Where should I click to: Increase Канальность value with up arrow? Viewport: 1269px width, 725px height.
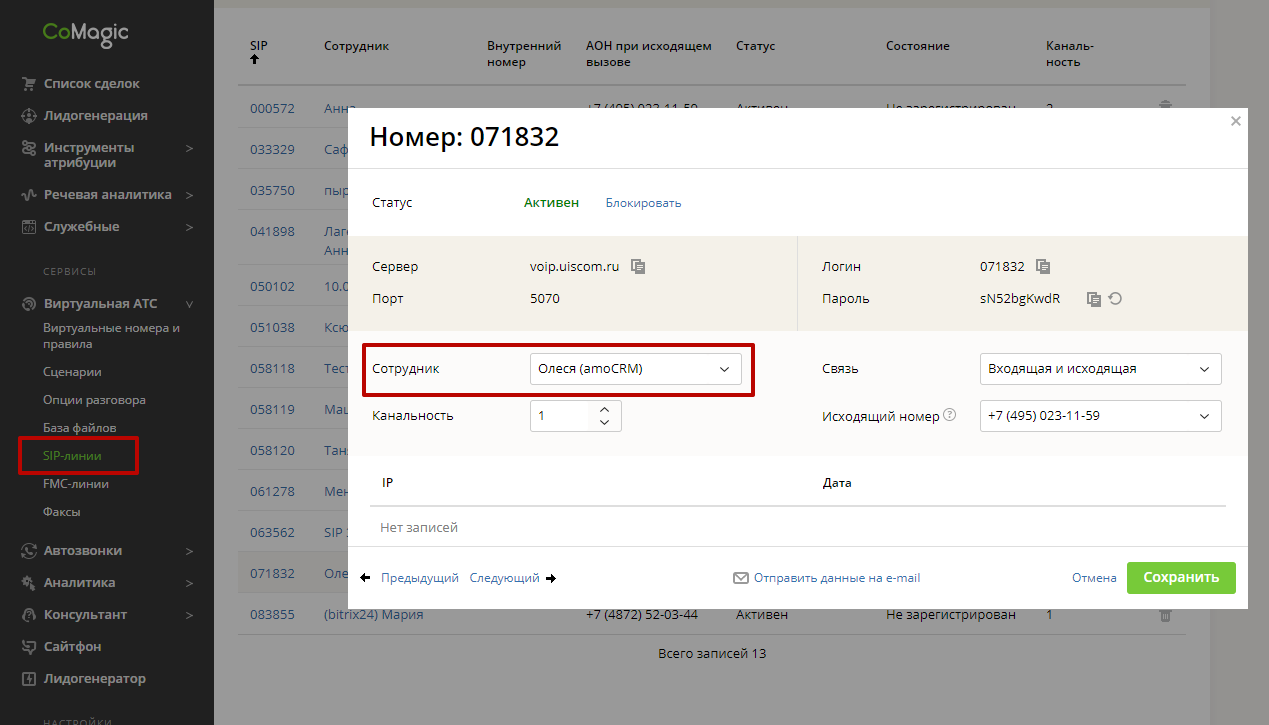(x=604, y=409)
